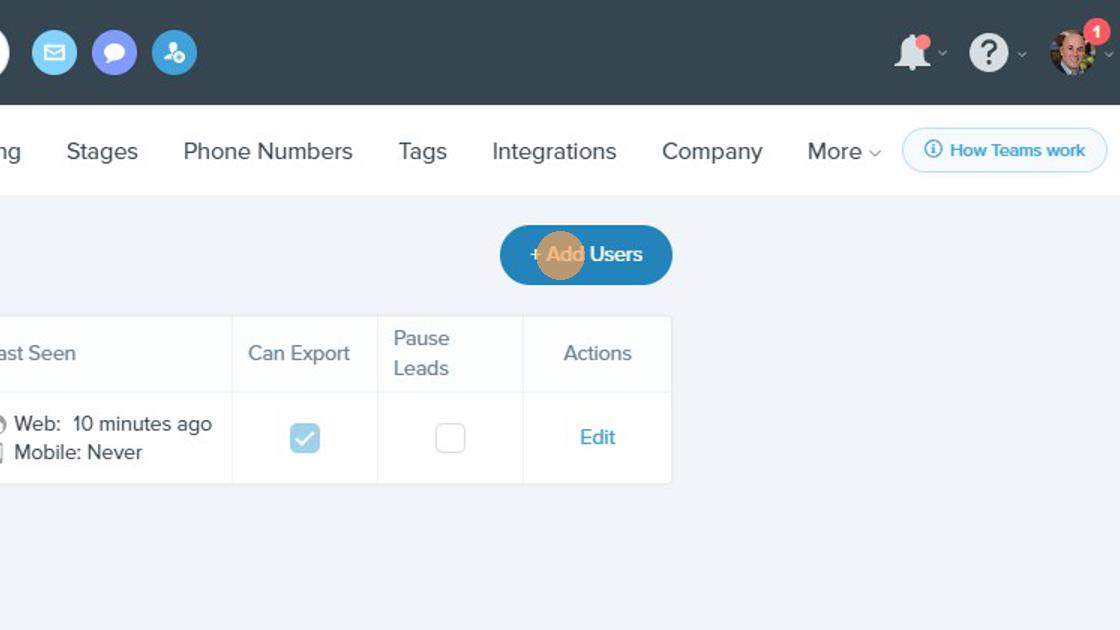1120x630 pixels.
Task: Open the notifications bell
Action: pyautogui.click(x=912, y=53)
